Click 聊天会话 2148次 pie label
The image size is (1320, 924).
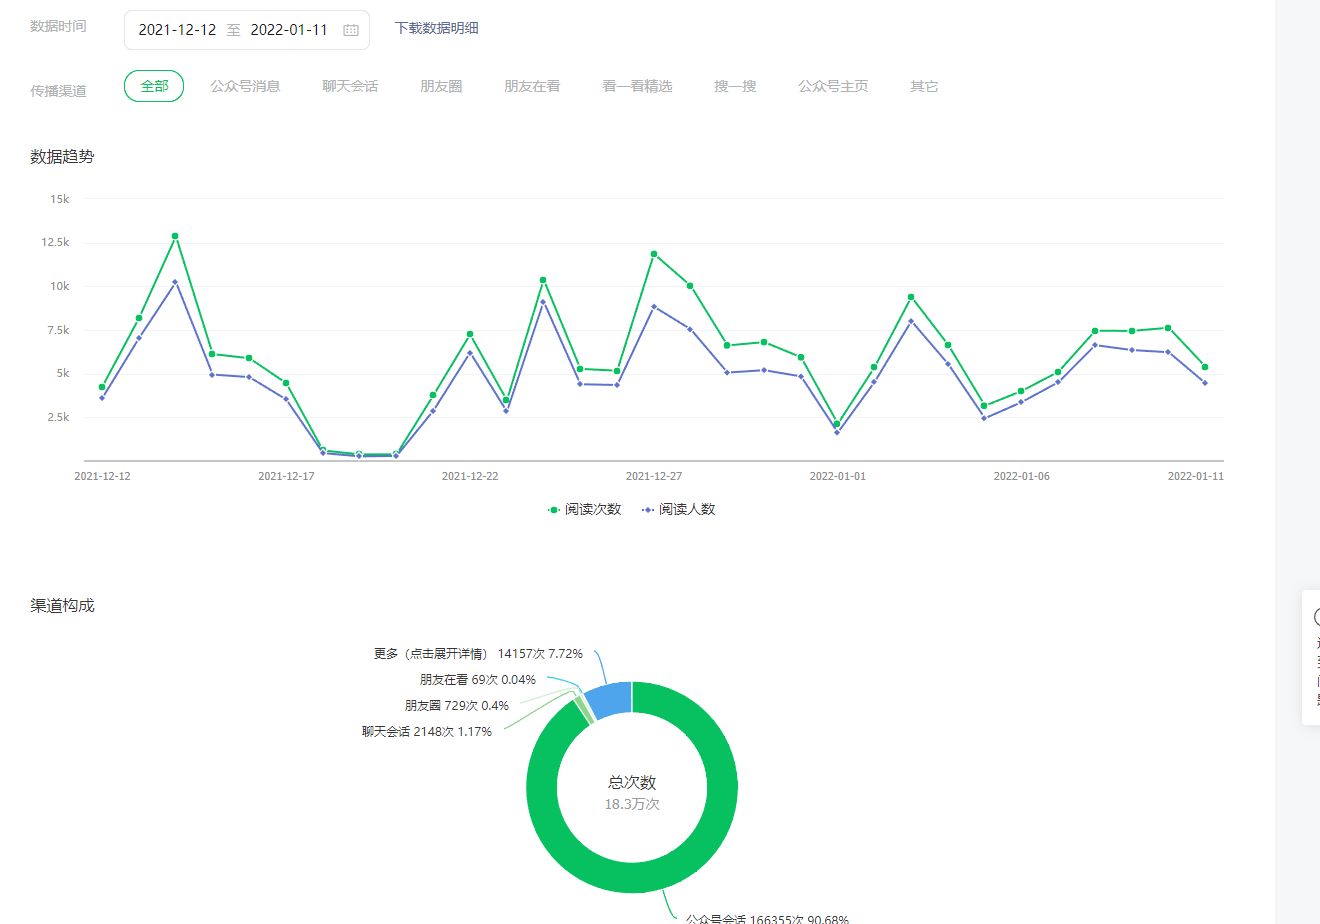[426, 731]
